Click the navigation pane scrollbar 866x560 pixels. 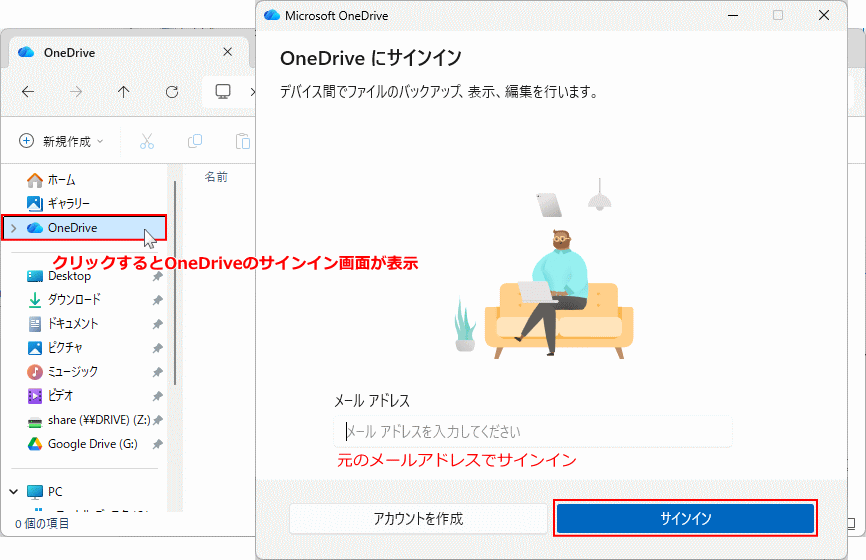tap(175, 283)
